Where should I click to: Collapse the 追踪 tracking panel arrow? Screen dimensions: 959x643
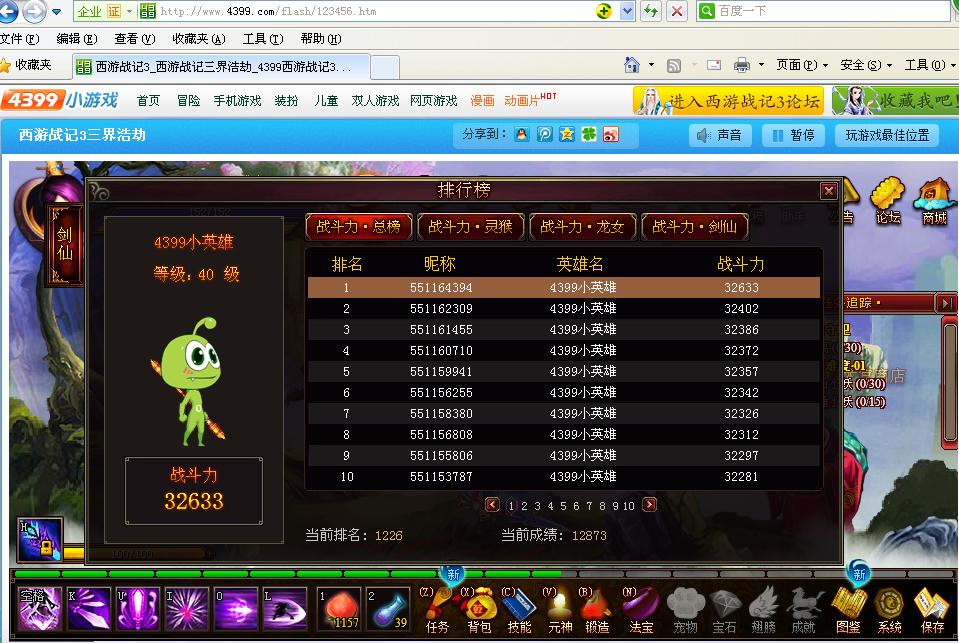pos(946,303)
